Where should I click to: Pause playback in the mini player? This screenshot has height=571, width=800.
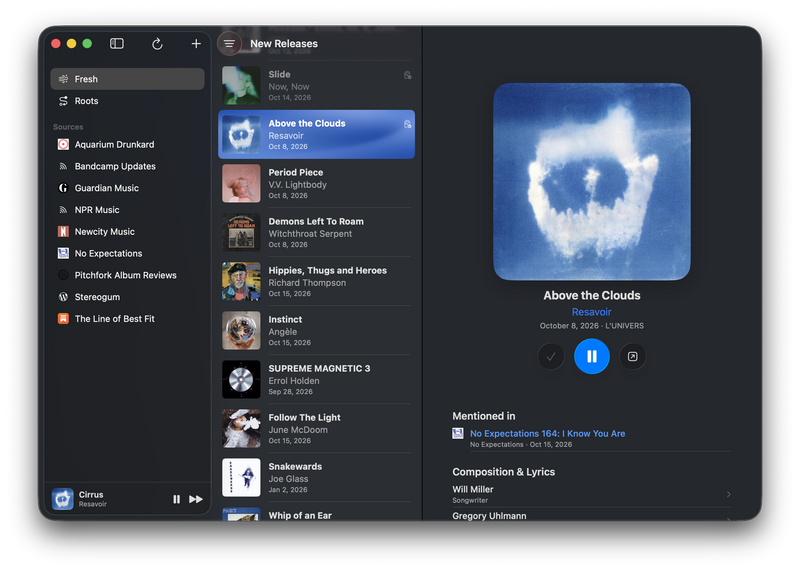[x=177, y=499]
